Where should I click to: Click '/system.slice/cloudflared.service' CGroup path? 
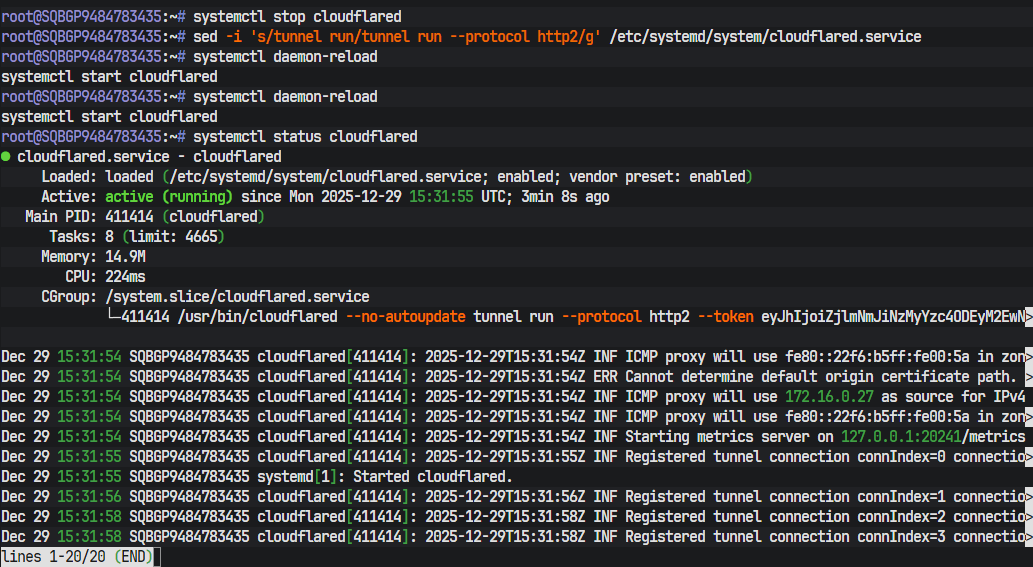tap(237, 296)
